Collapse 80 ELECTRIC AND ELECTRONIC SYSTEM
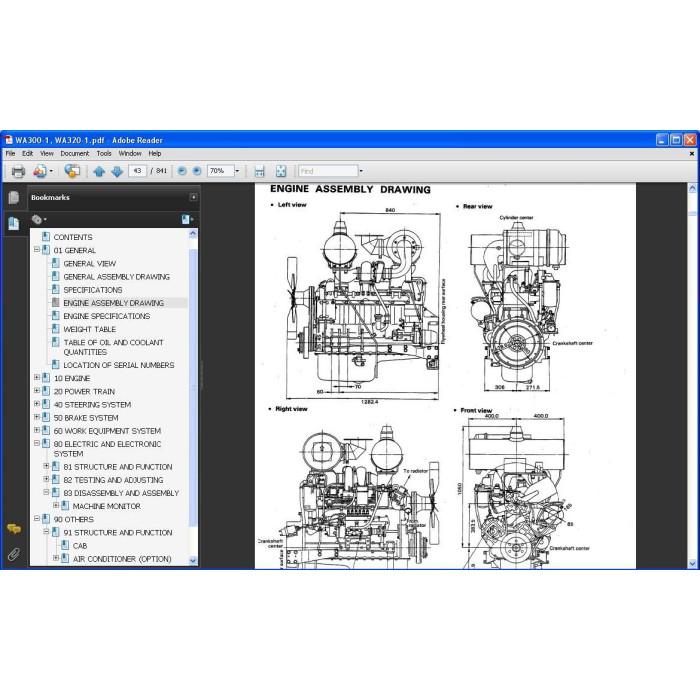The image size is (700, 700). (37, 443)
